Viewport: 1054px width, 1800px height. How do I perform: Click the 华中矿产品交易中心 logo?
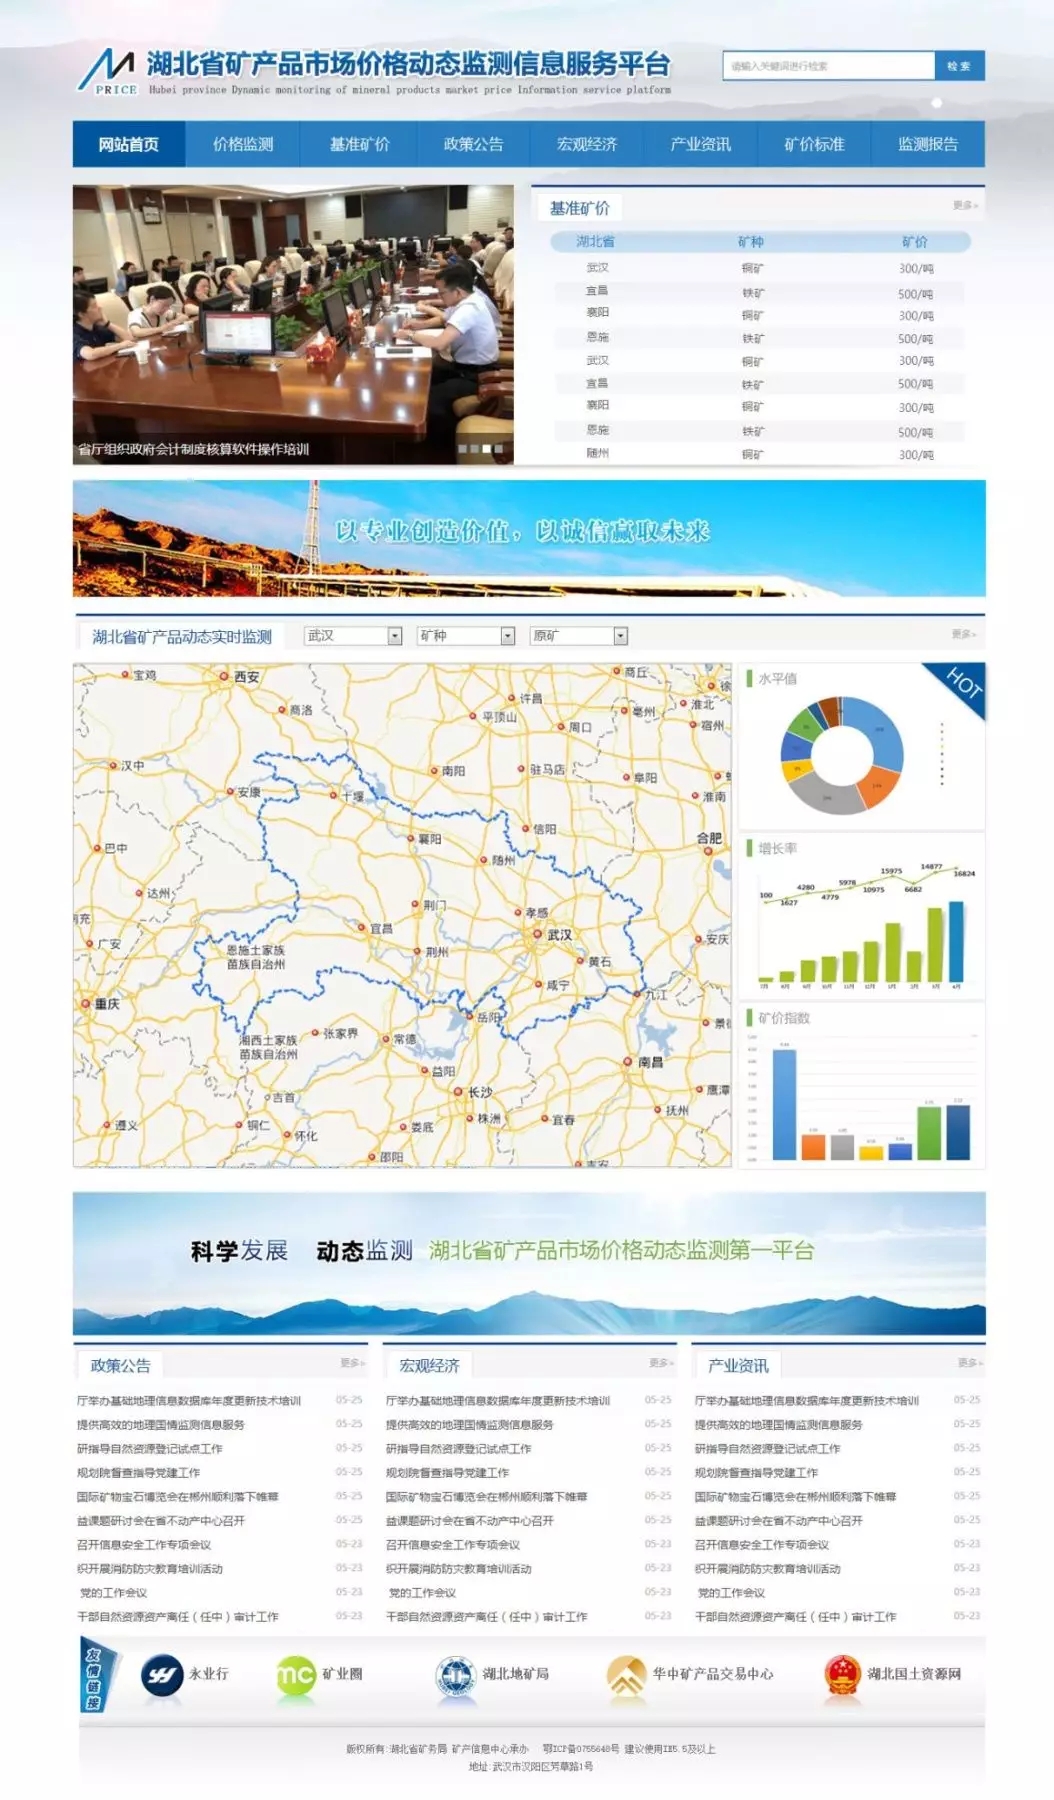627,1675
